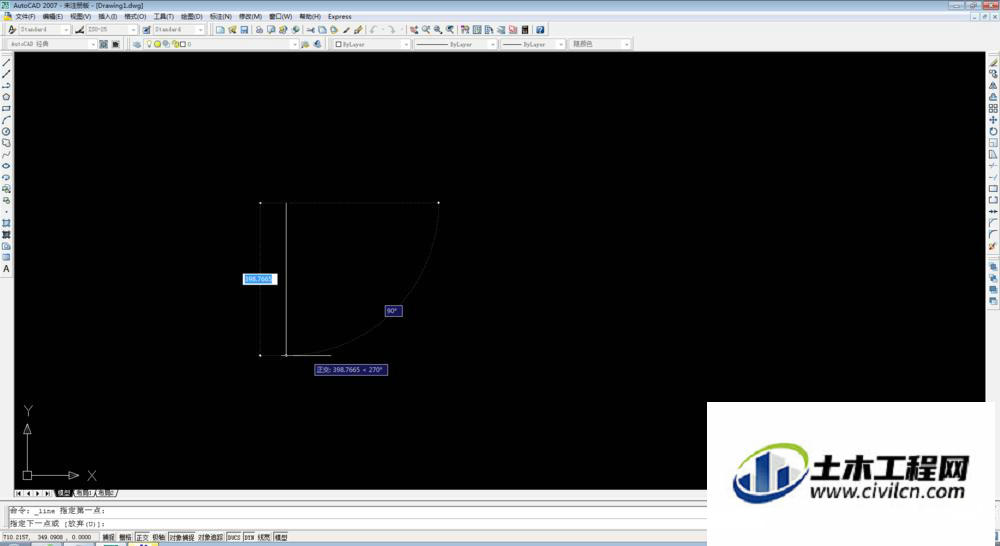
Task: Select the Line draw tool
Action: [6, 63]
